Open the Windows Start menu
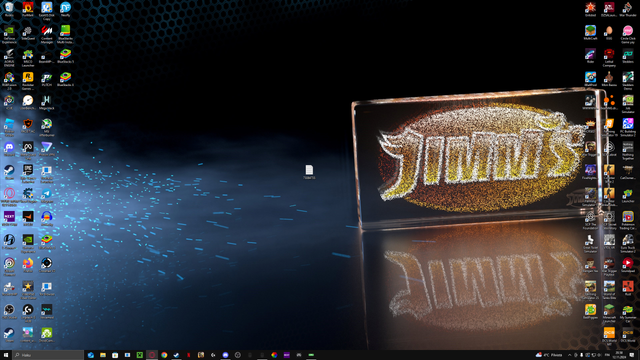 tap(6, 355)
